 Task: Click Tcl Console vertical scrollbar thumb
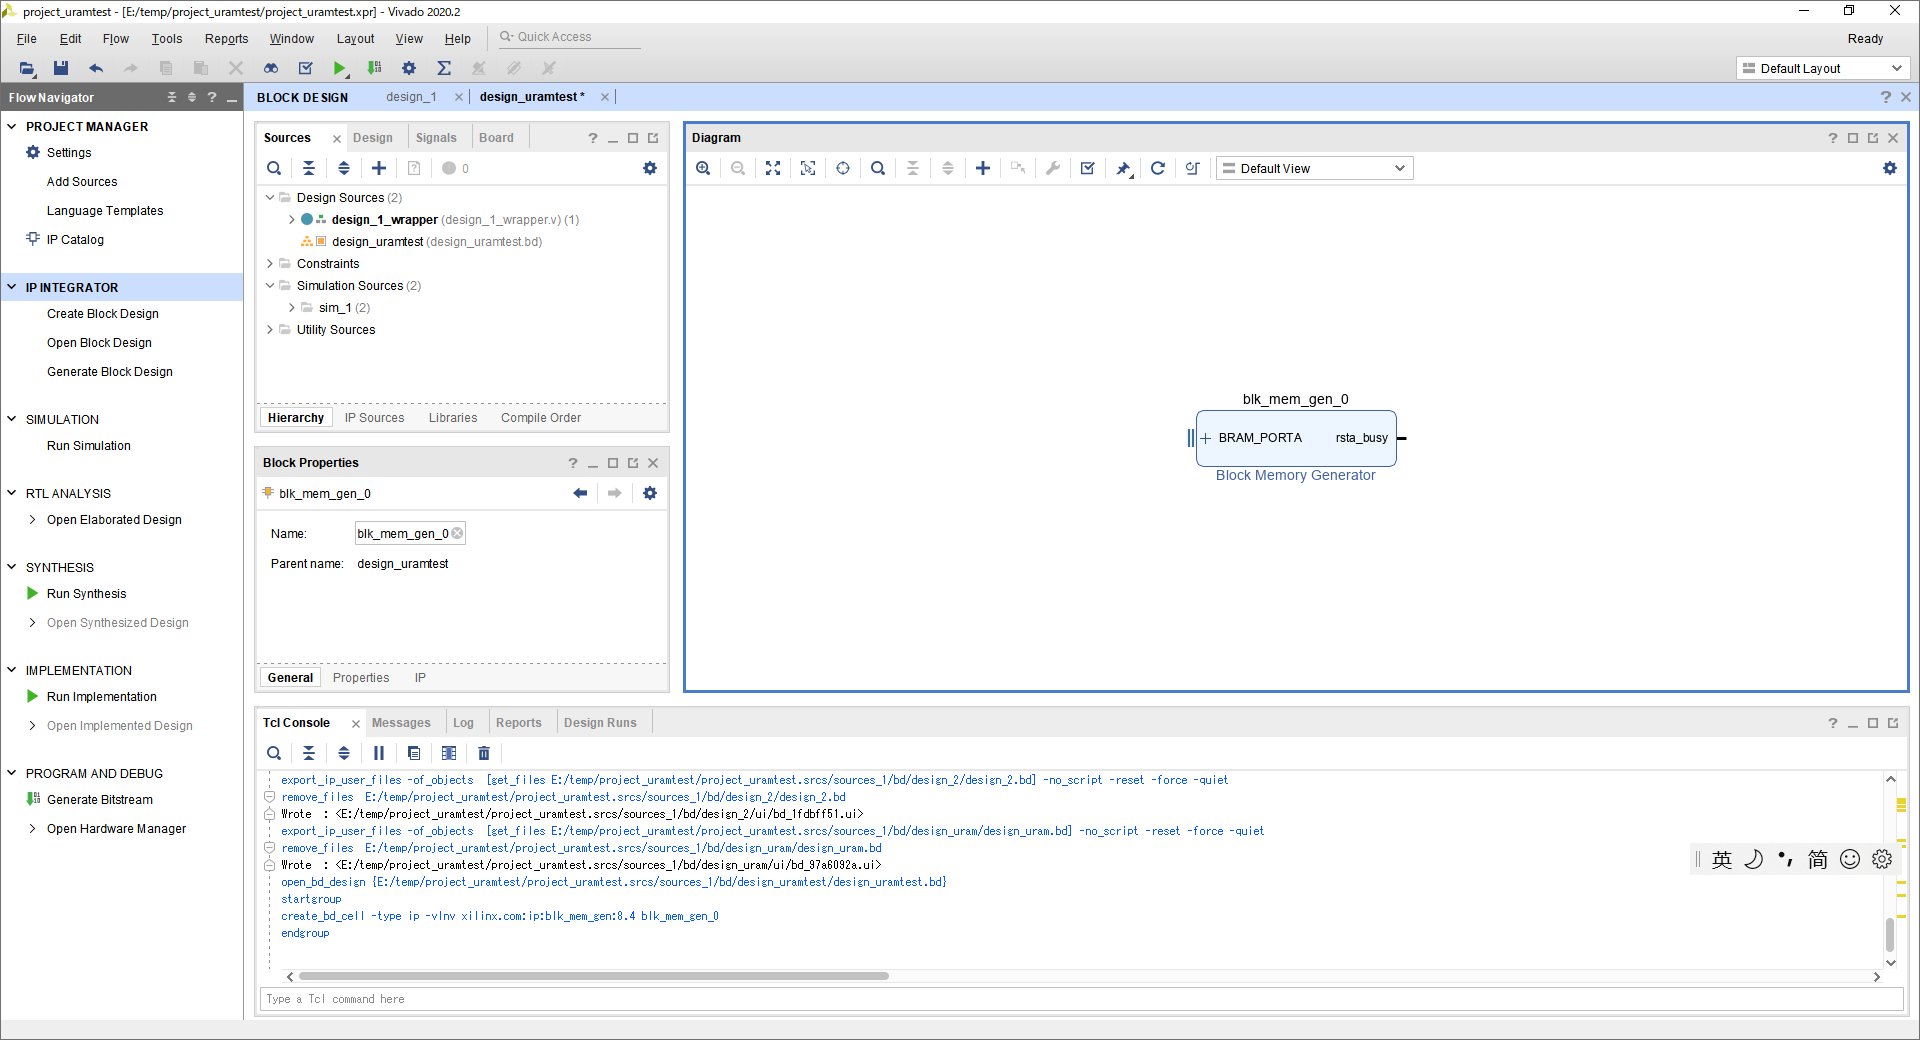click(x=1890, y=935)
